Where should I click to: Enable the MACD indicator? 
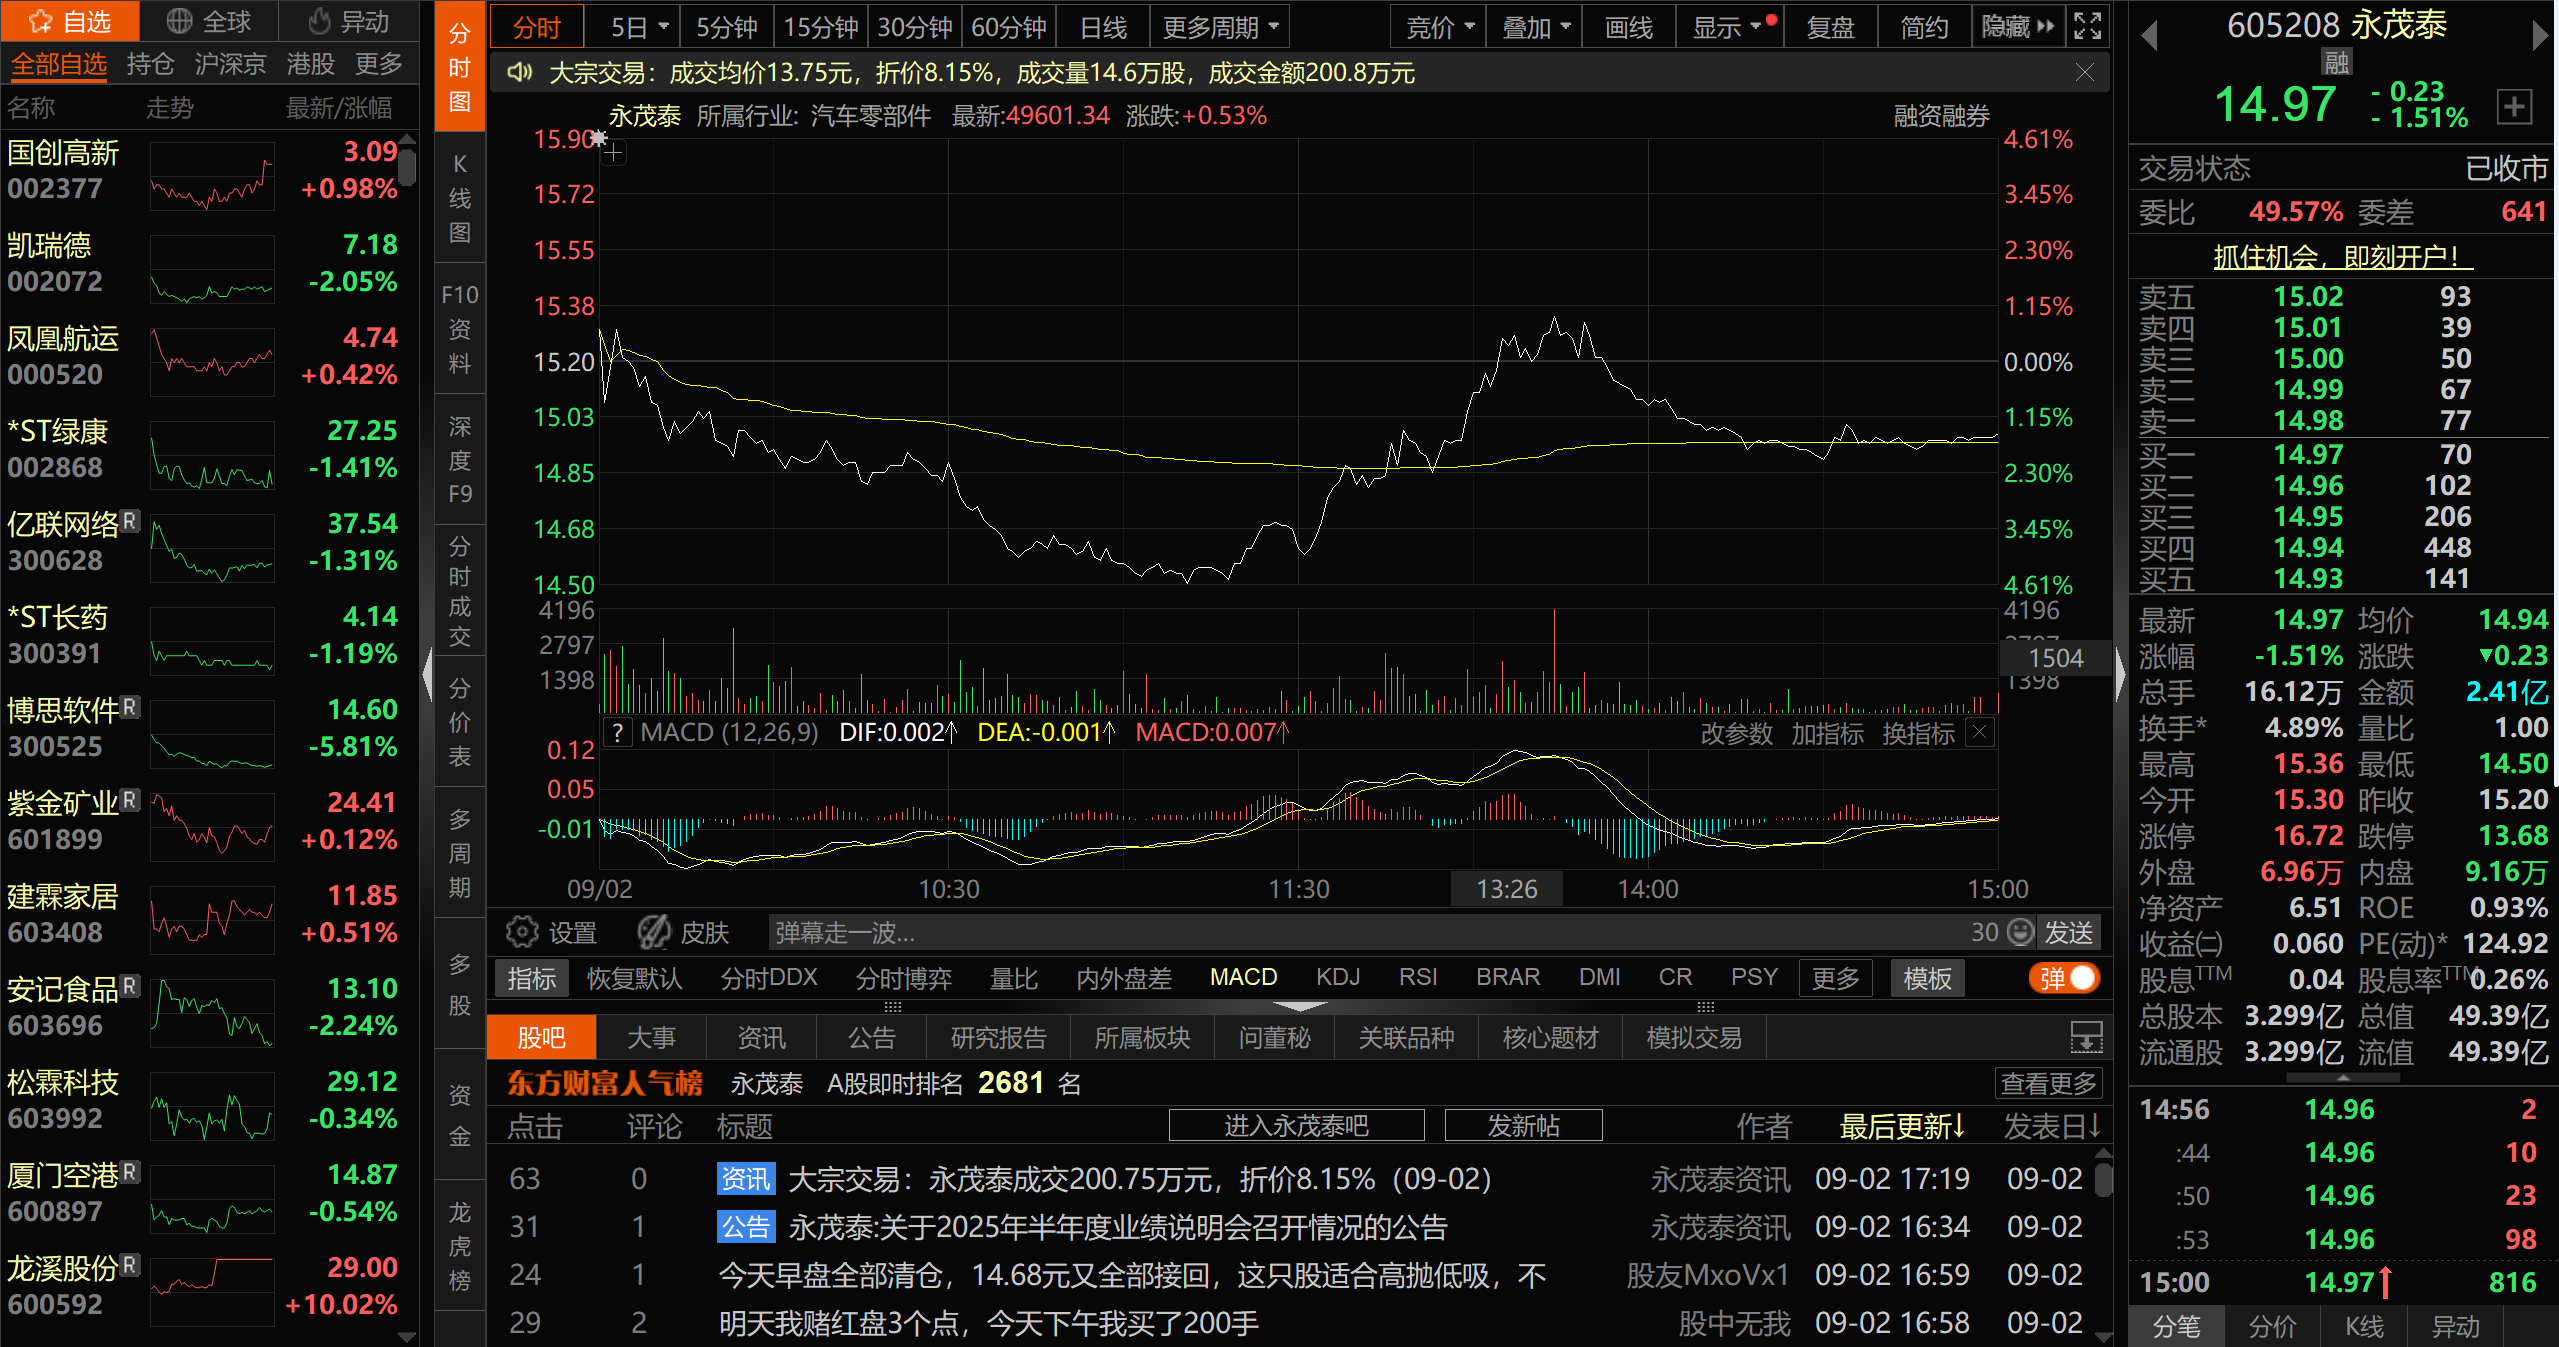coord(1243,977)
